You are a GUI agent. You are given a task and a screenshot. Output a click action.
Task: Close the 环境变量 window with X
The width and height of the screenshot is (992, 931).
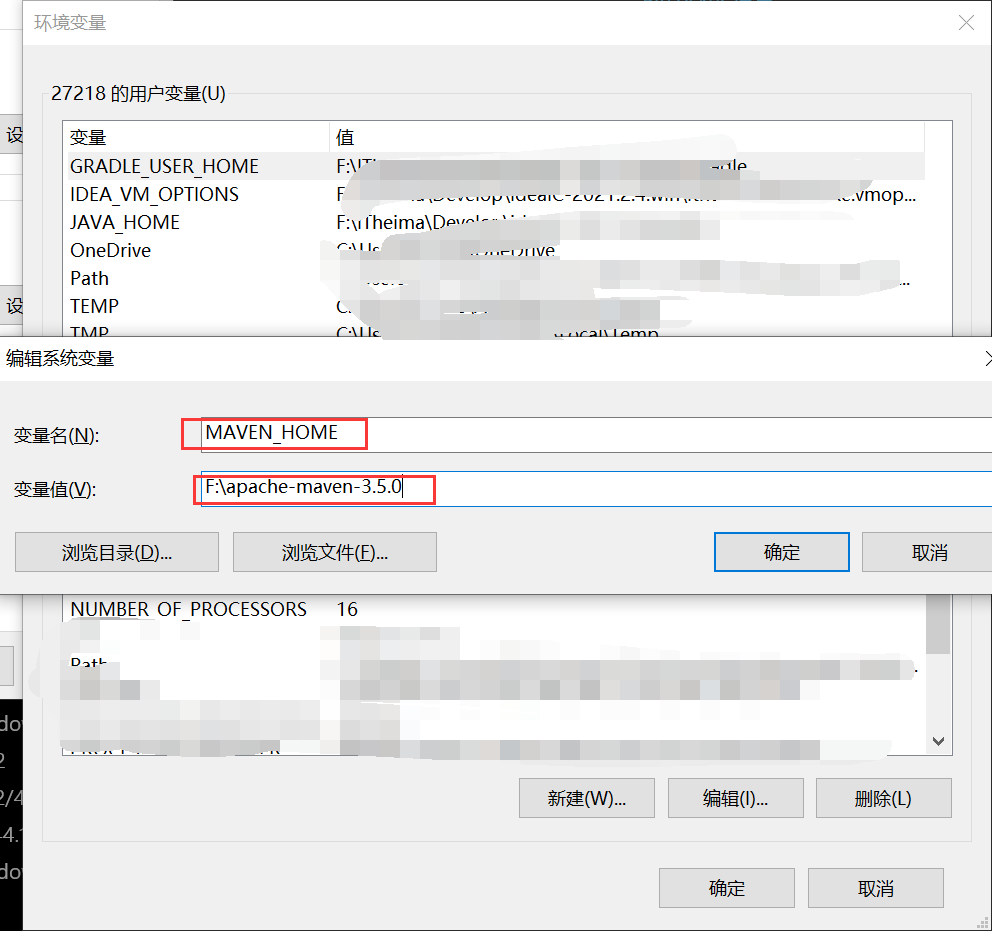pos(966,23)
